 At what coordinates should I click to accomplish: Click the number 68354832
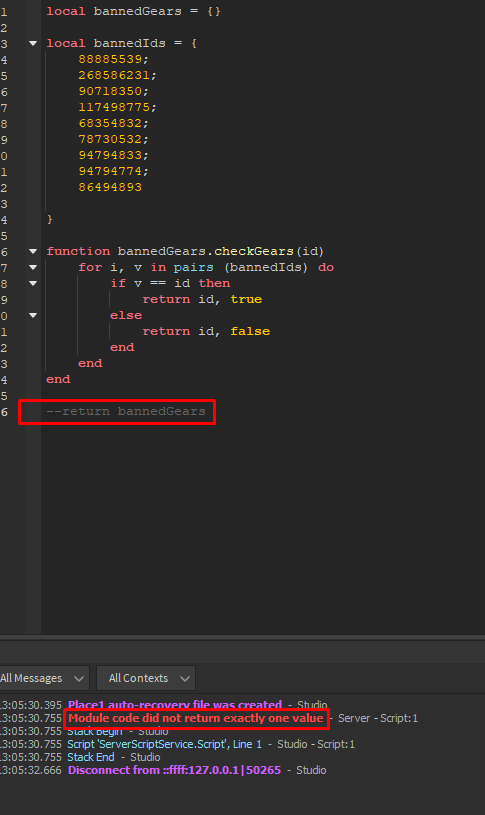(x=110, y=124)
